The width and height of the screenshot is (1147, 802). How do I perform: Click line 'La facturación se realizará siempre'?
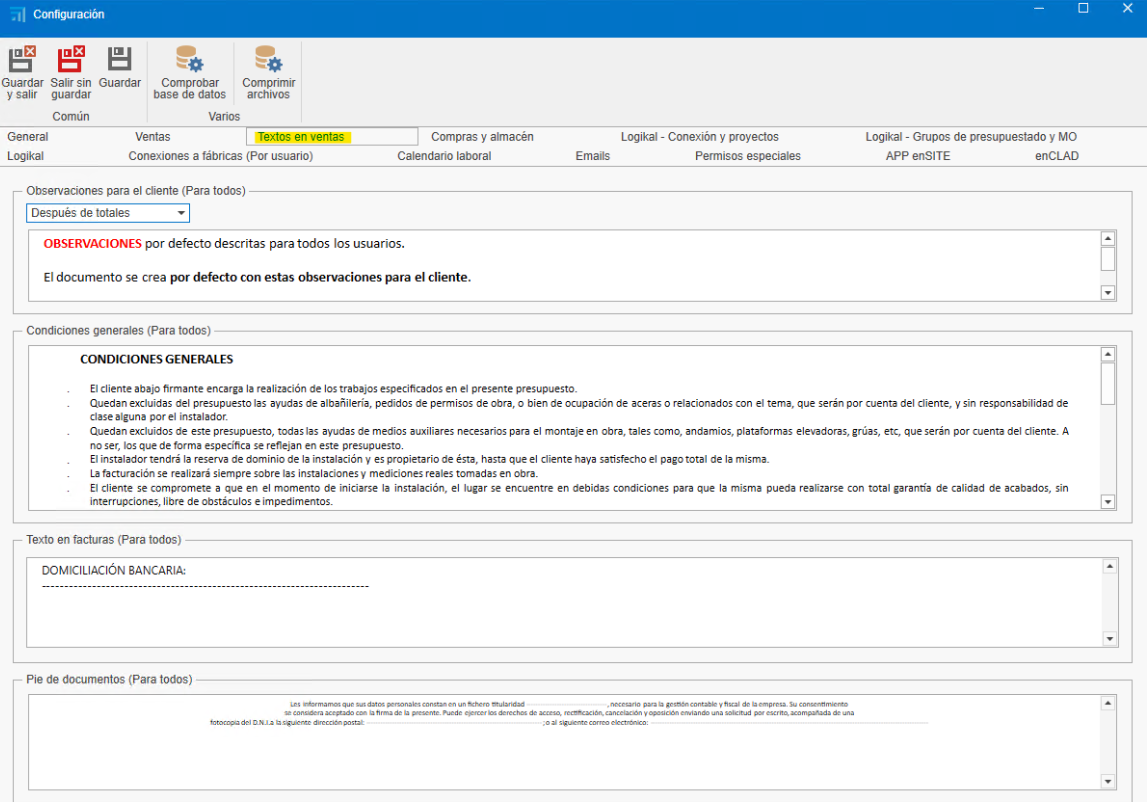(x=313, y=473)
